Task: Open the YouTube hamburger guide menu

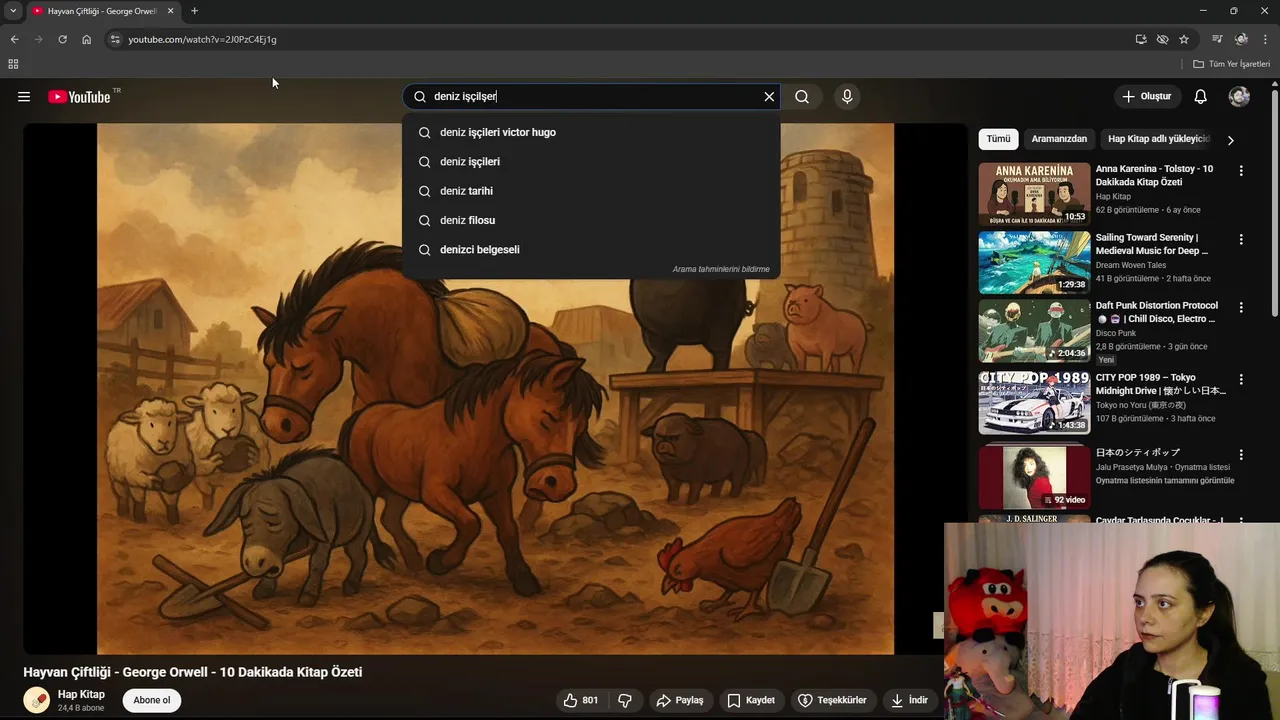Action: tap(24, 97)
